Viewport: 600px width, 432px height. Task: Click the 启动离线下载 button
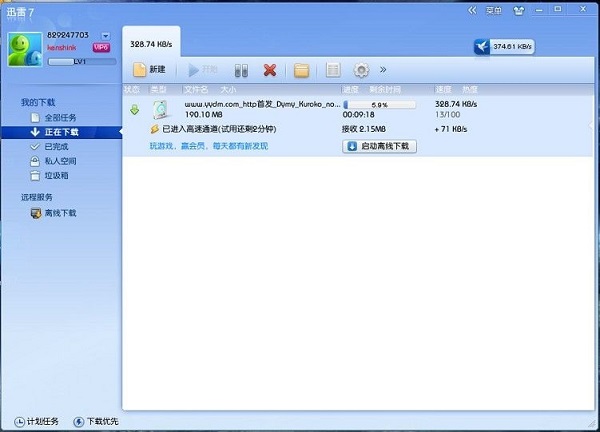(x=379, y=146)
